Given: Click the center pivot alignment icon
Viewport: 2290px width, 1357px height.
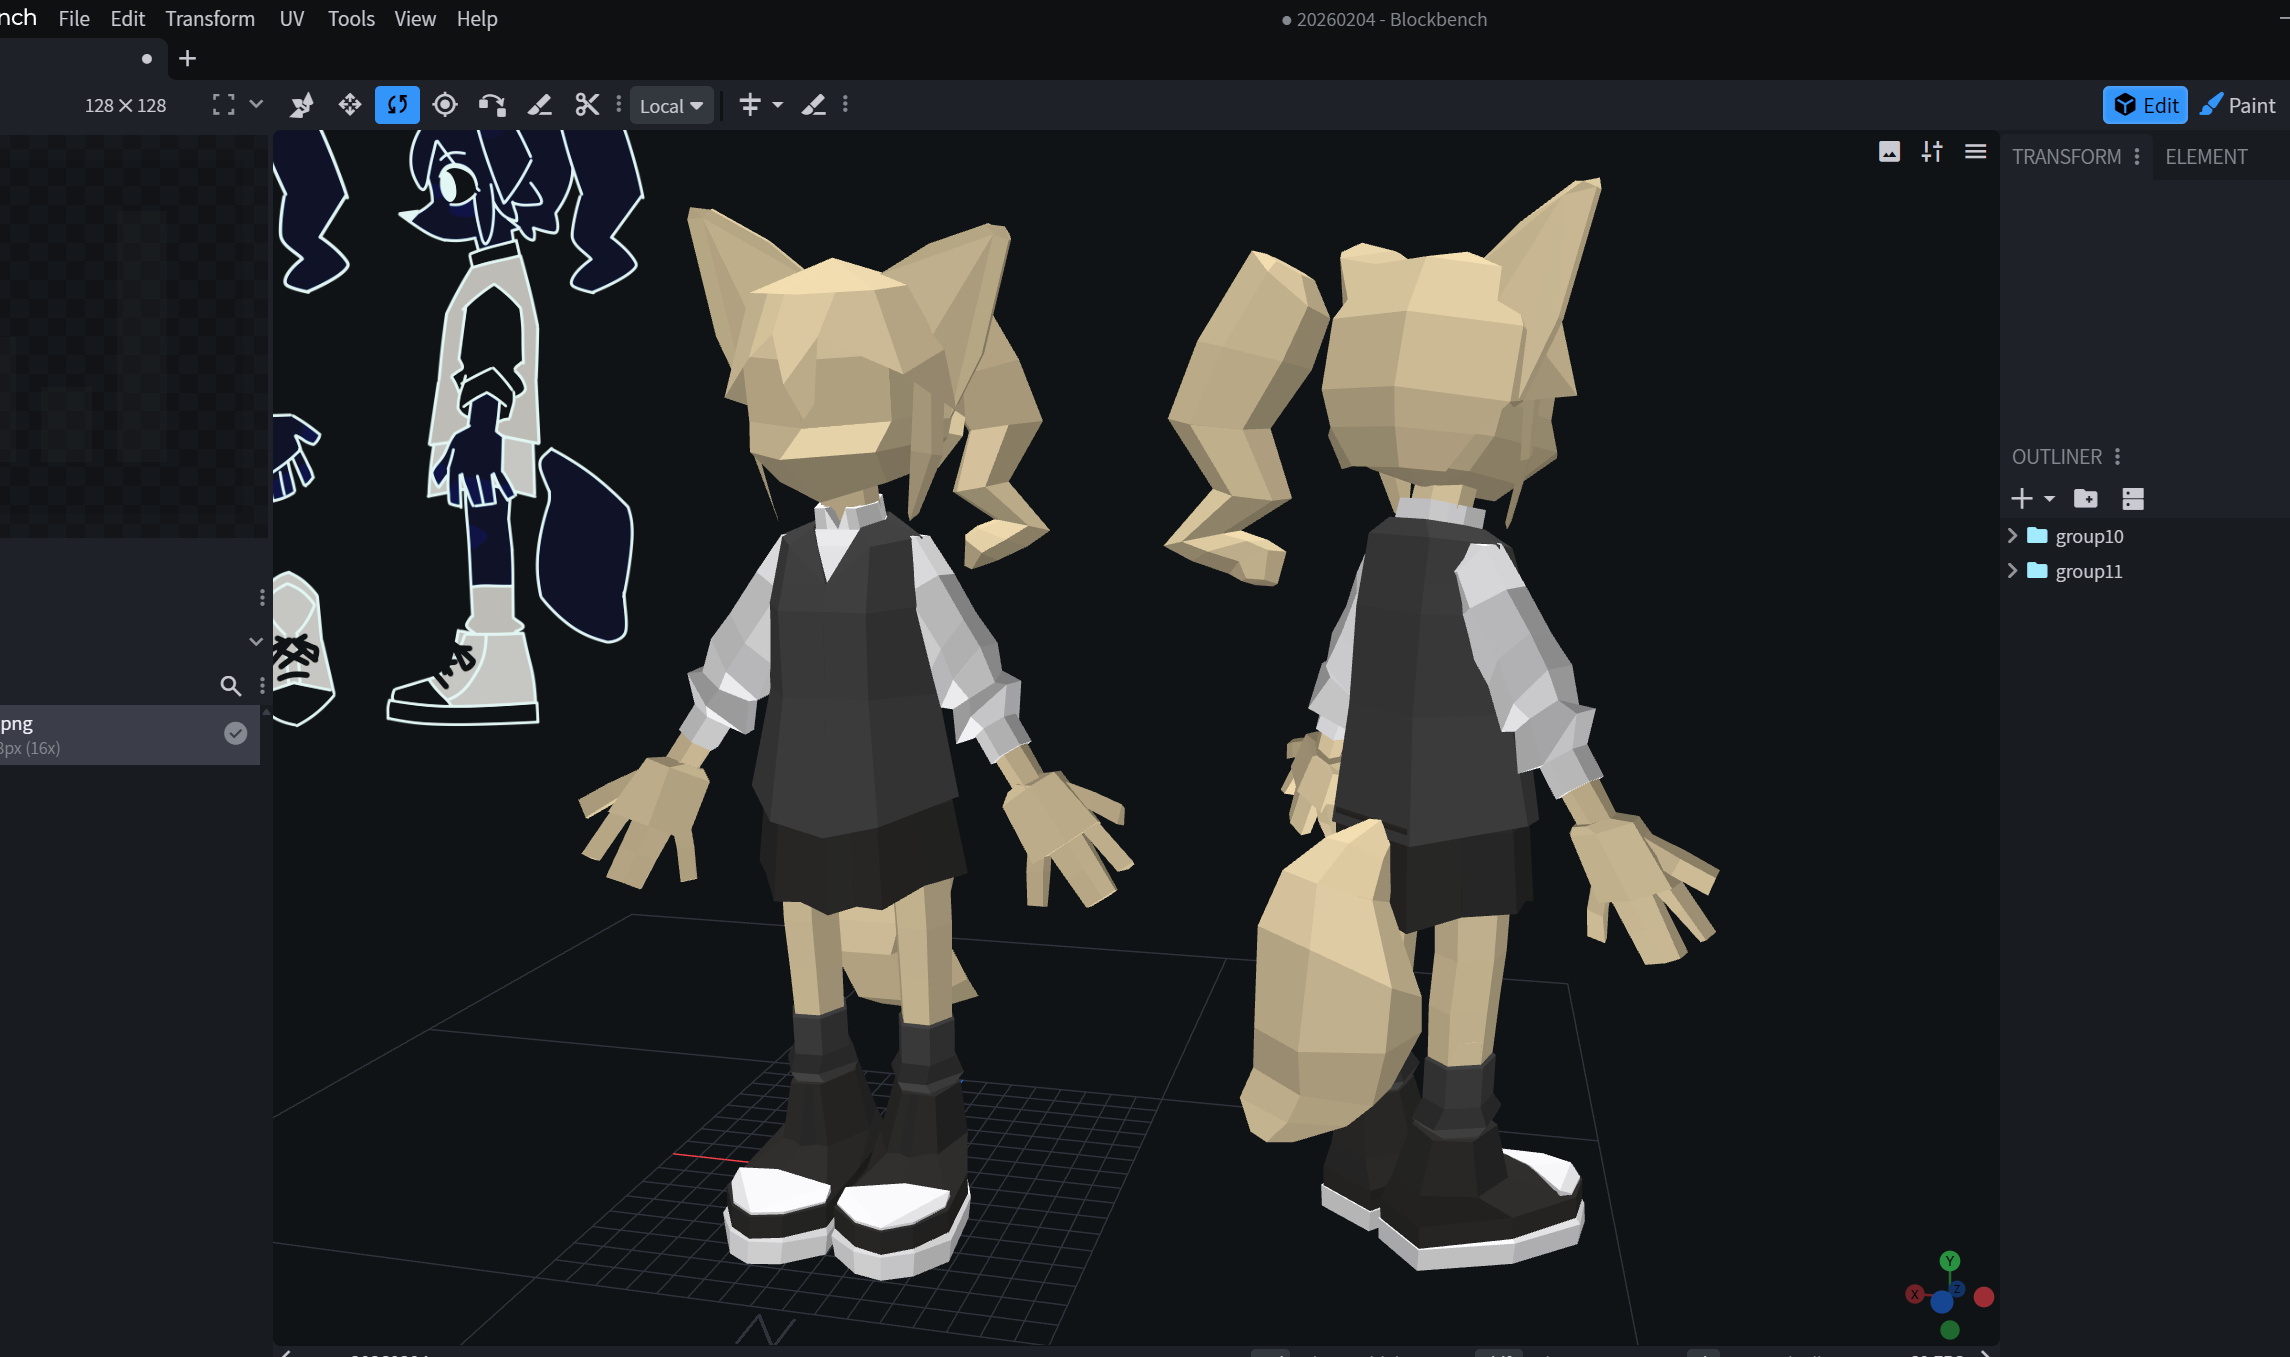Looking at the screenshot, I should coord(750,105).
